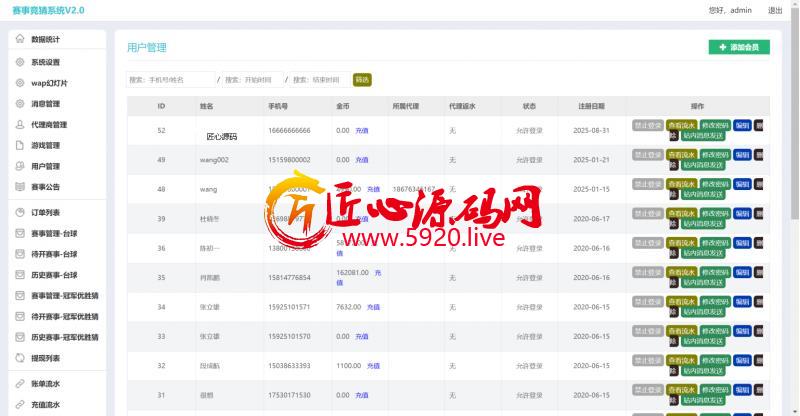Click the 开始时间 search date field

pyautogui.click(x=252, y=79)
